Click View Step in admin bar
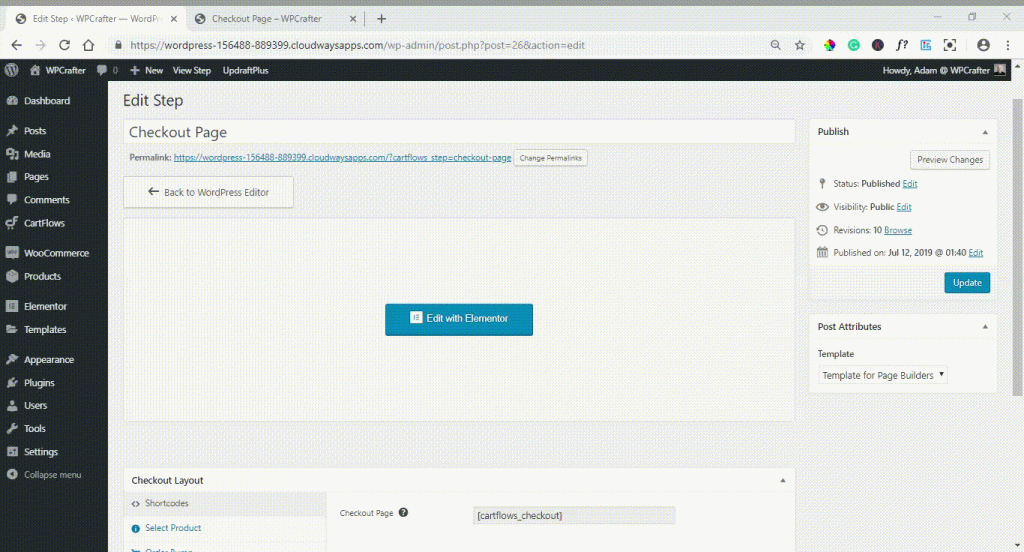The image size is (1024, 552). (x=191, y=70)
